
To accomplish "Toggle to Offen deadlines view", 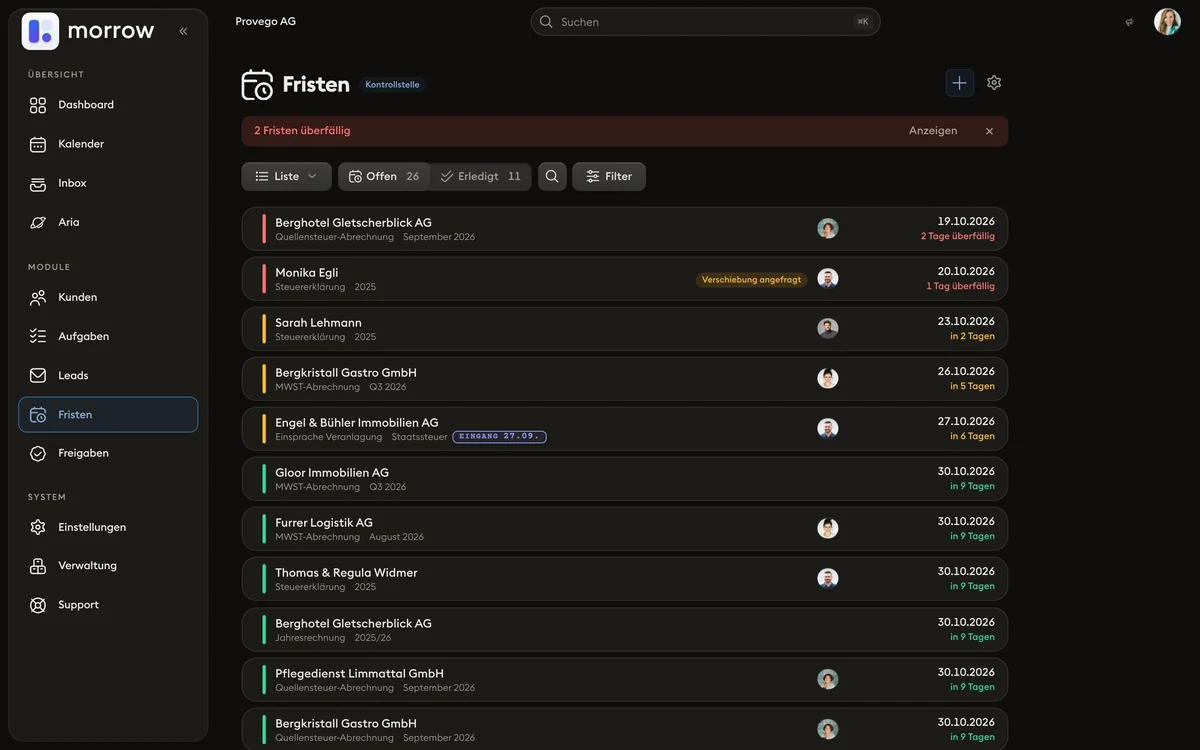I will 384,176.
